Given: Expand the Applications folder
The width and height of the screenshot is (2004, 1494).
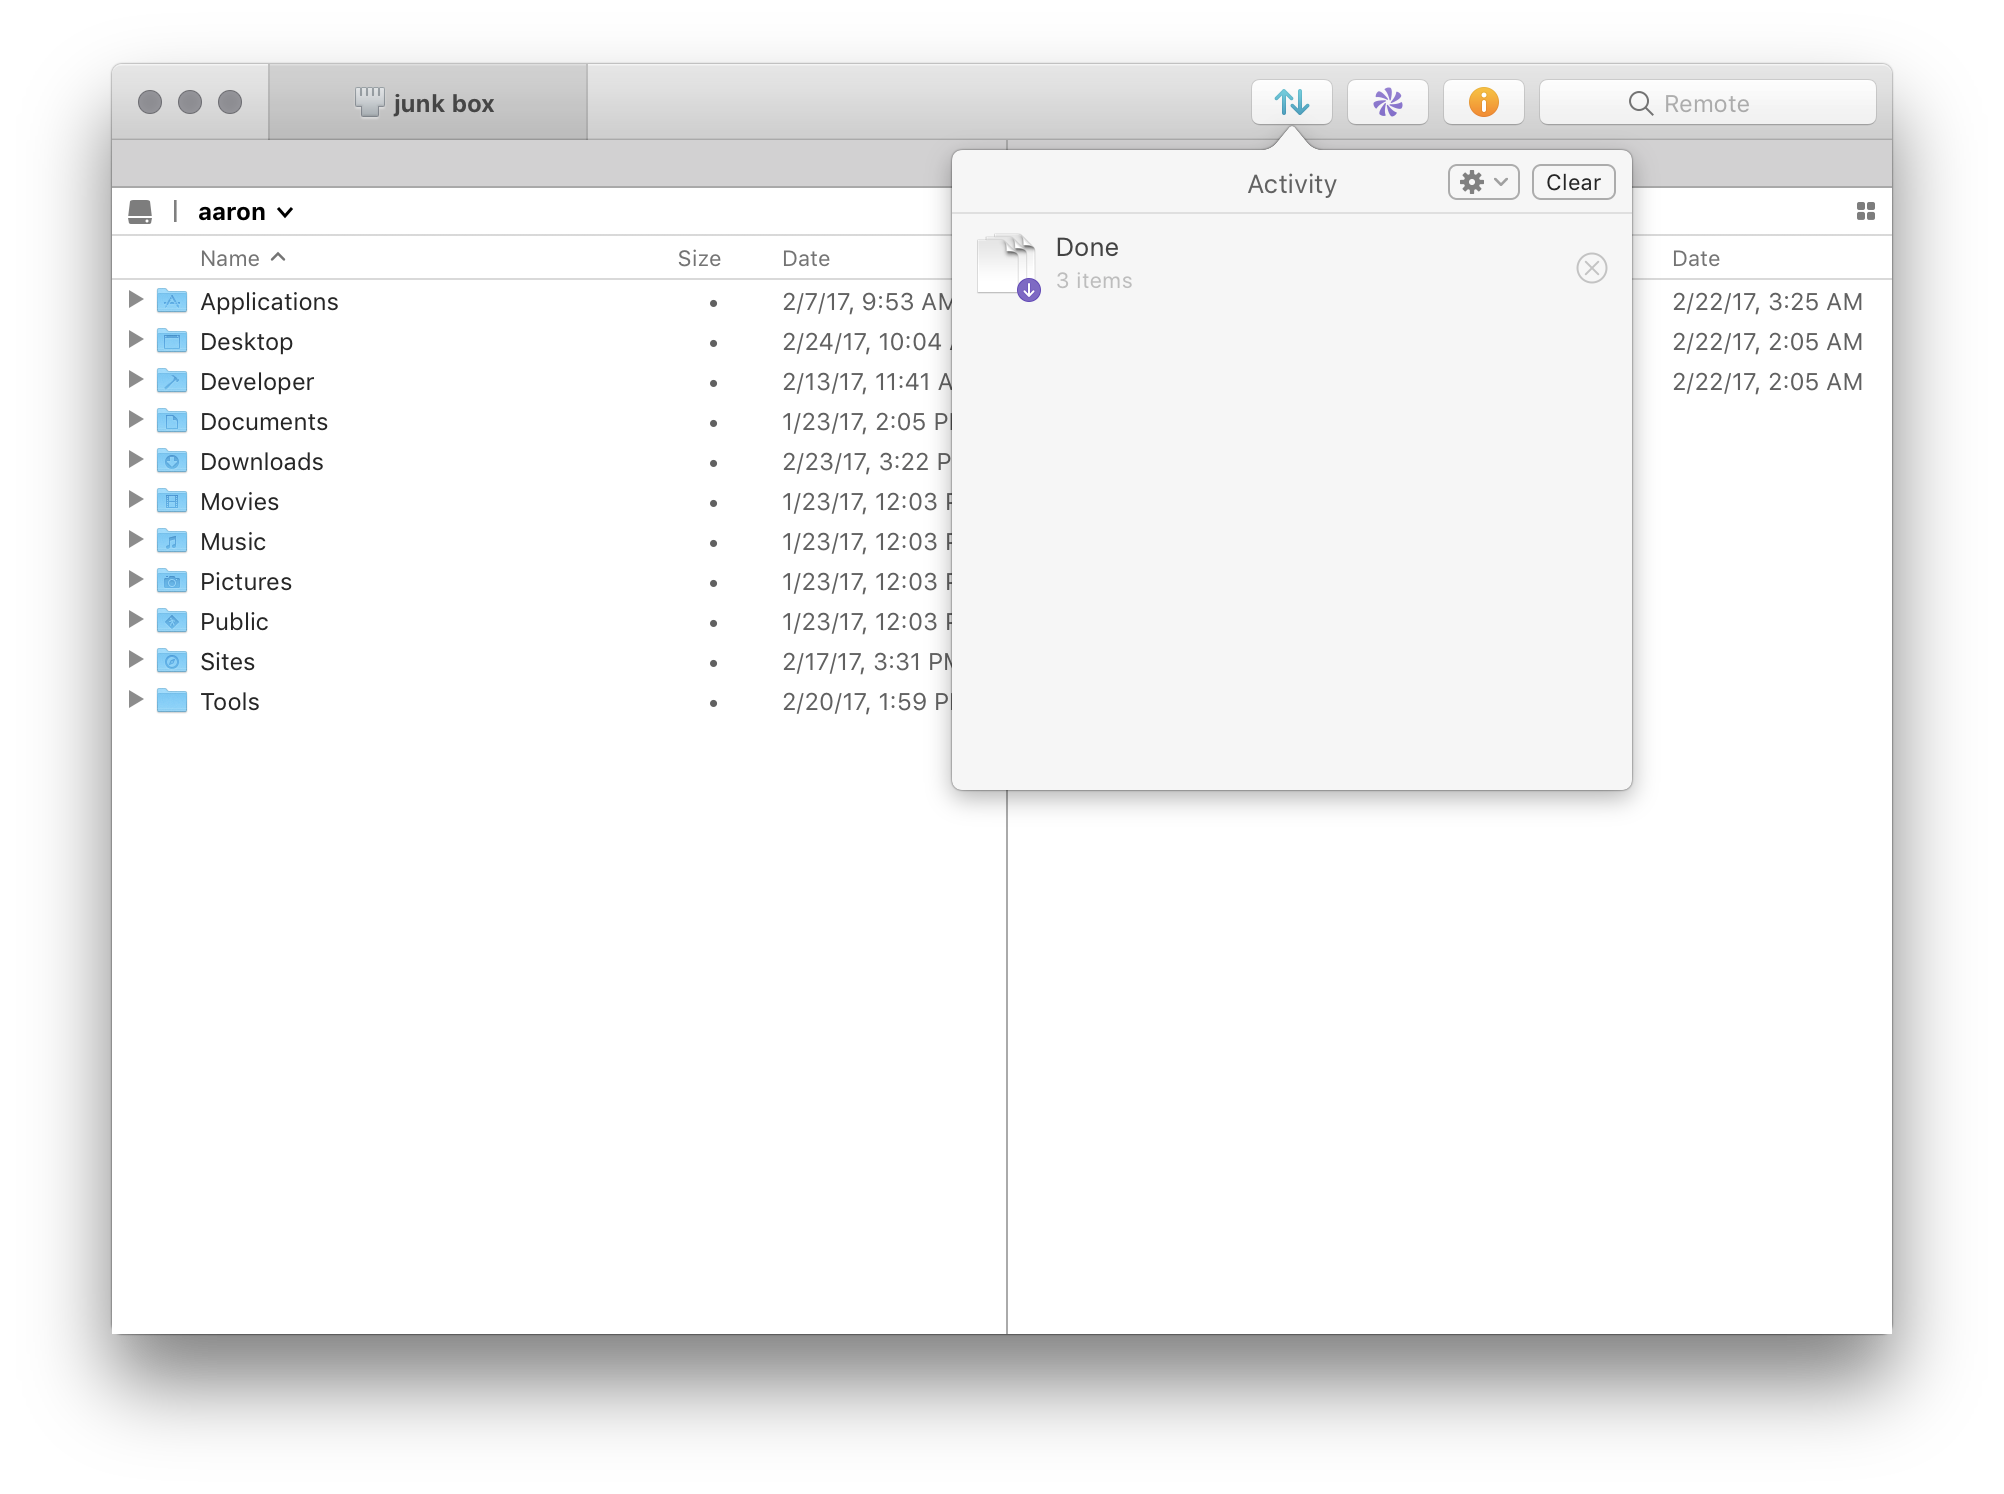Looking at the screenshot, I should (x=136, y=300).
